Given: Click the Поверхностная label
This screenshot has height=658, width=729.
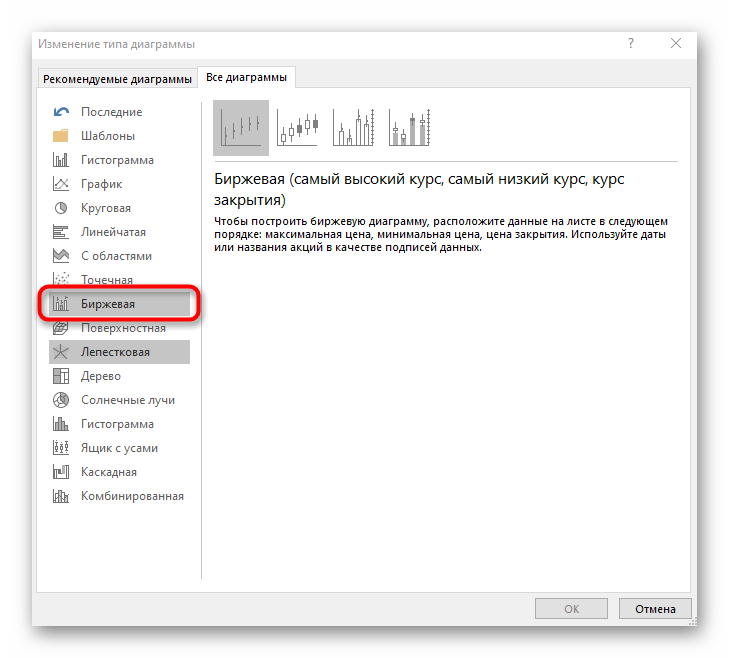Looking at the screenshot, I should (123, 328).
